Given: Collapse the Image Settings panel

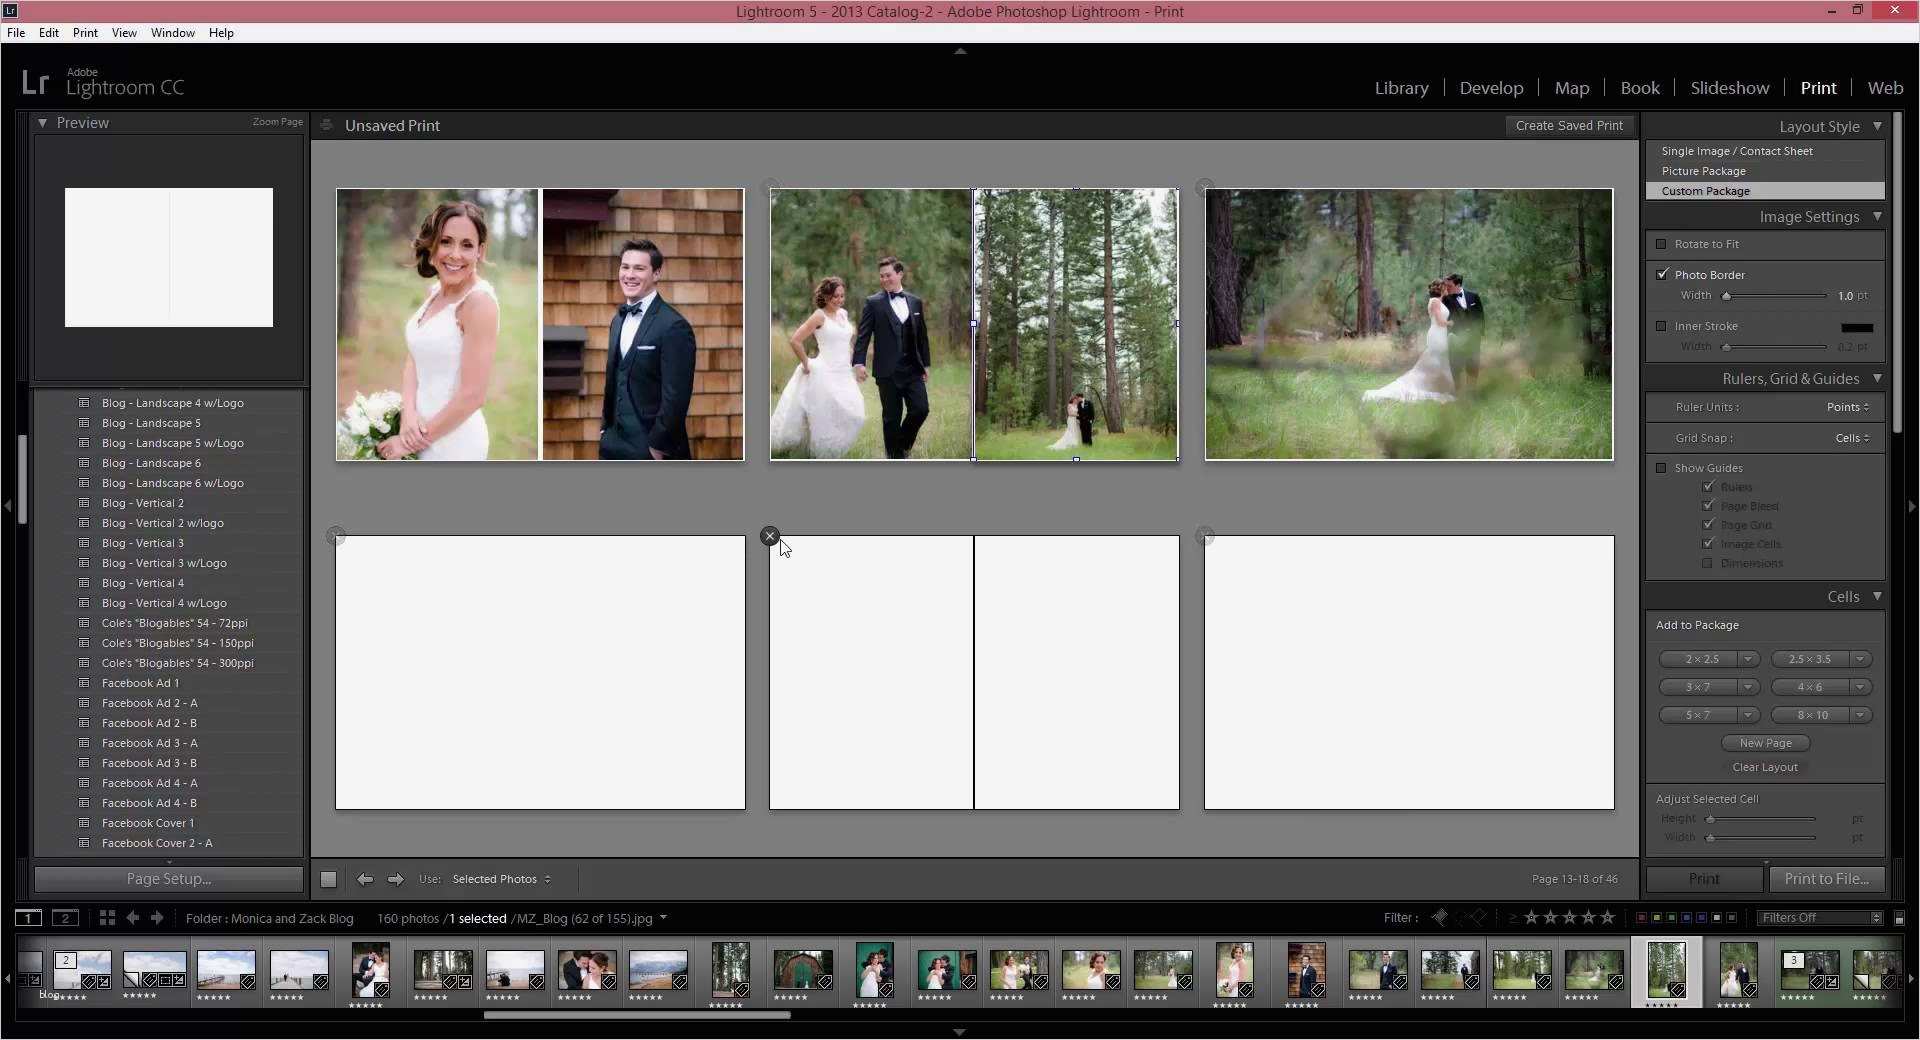Looking at the screenshot, I should [1877, 216].
